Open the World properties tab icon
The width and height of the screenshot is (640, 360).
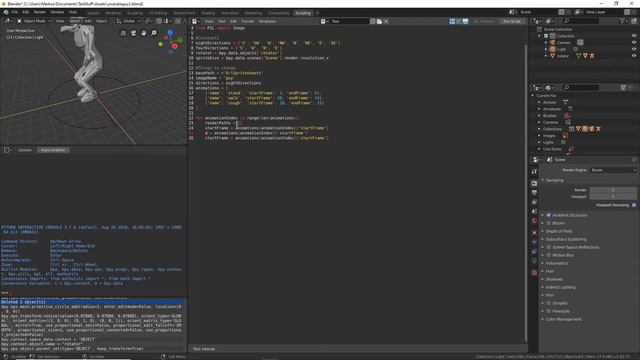(x=534, y=221)
